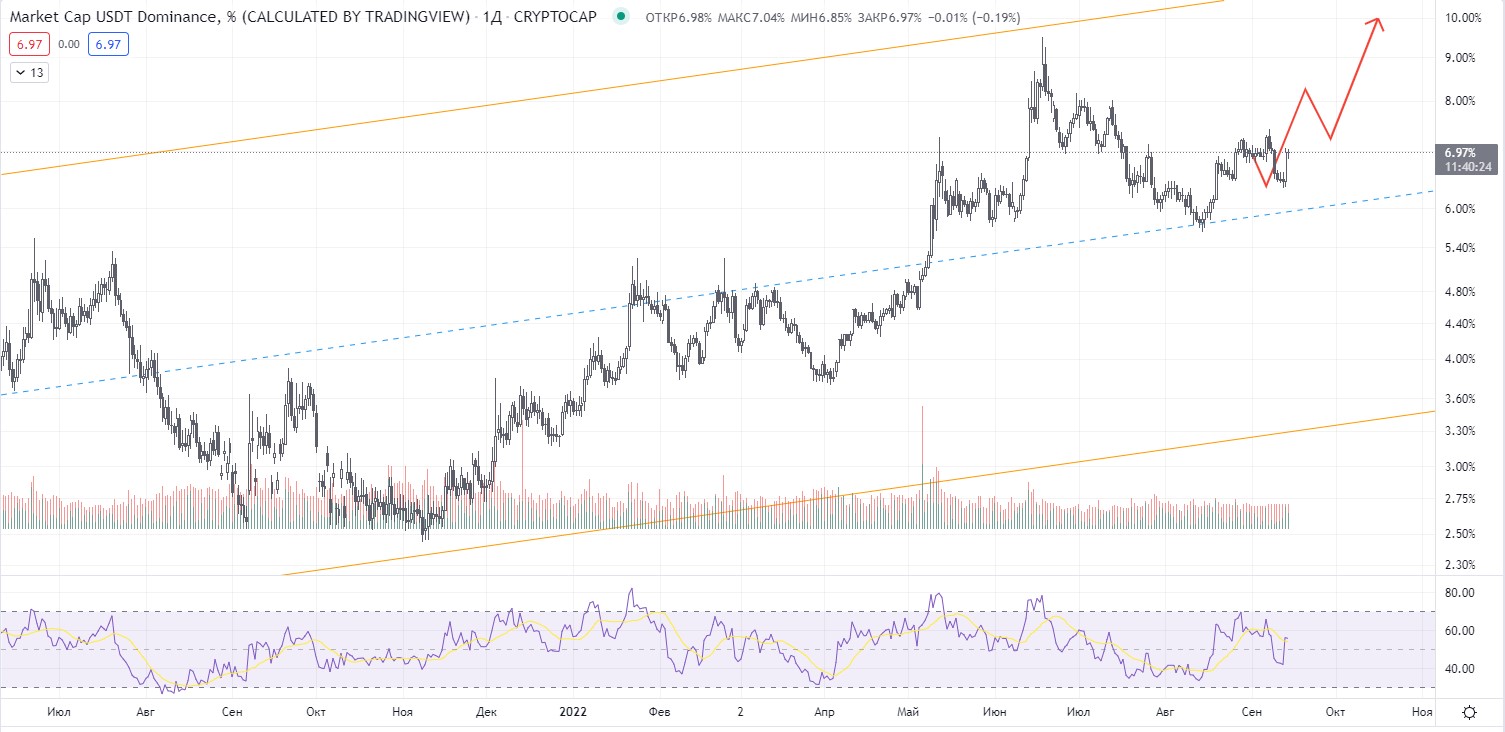This screenshot has width=1505, height=732.
Task: Click the Май label on time axis
Action: [909, 712]
